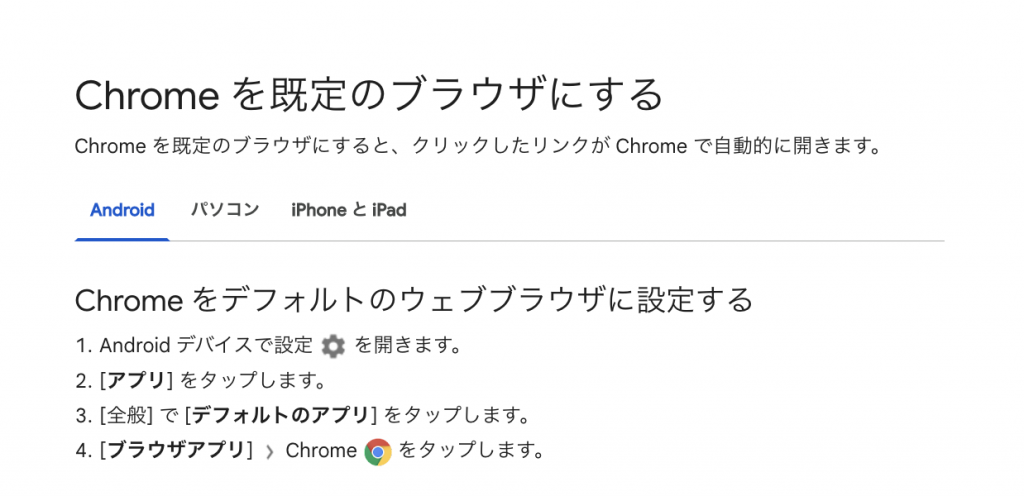Click the Android デバイスで設定 text in step 1
The image size is (1024, 496).
click(206, 345)
